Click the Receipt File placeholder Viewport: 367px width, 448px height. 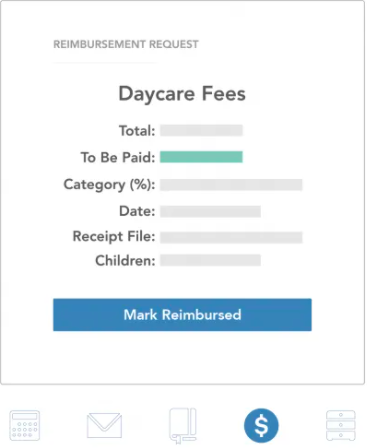click(231, 237)
